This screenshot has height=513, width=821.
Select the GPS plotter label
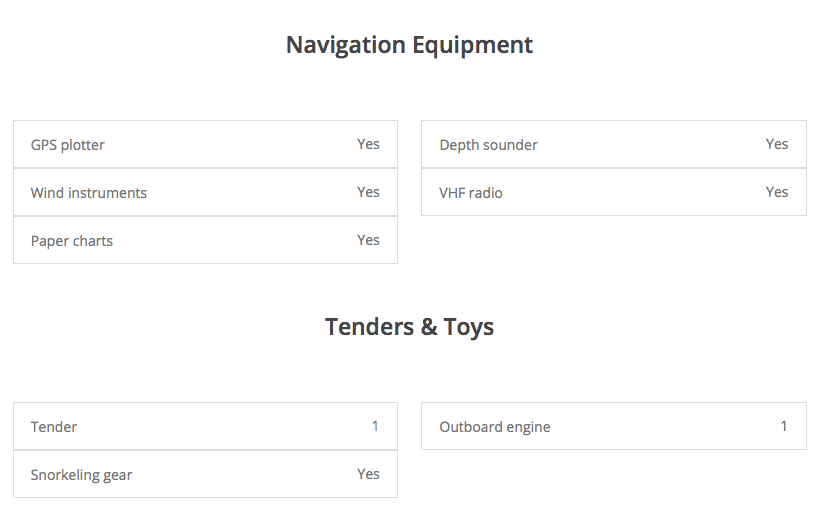tap(68, 145)
